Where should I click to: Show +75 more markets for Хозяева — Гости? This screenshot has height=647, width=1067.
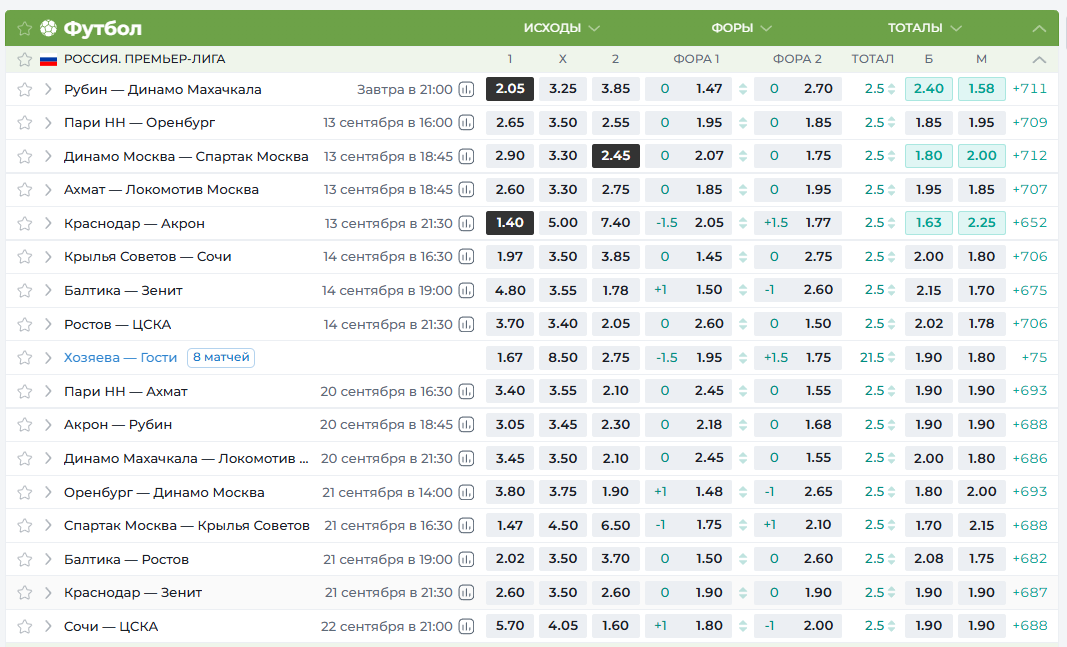coord(1034,357)
